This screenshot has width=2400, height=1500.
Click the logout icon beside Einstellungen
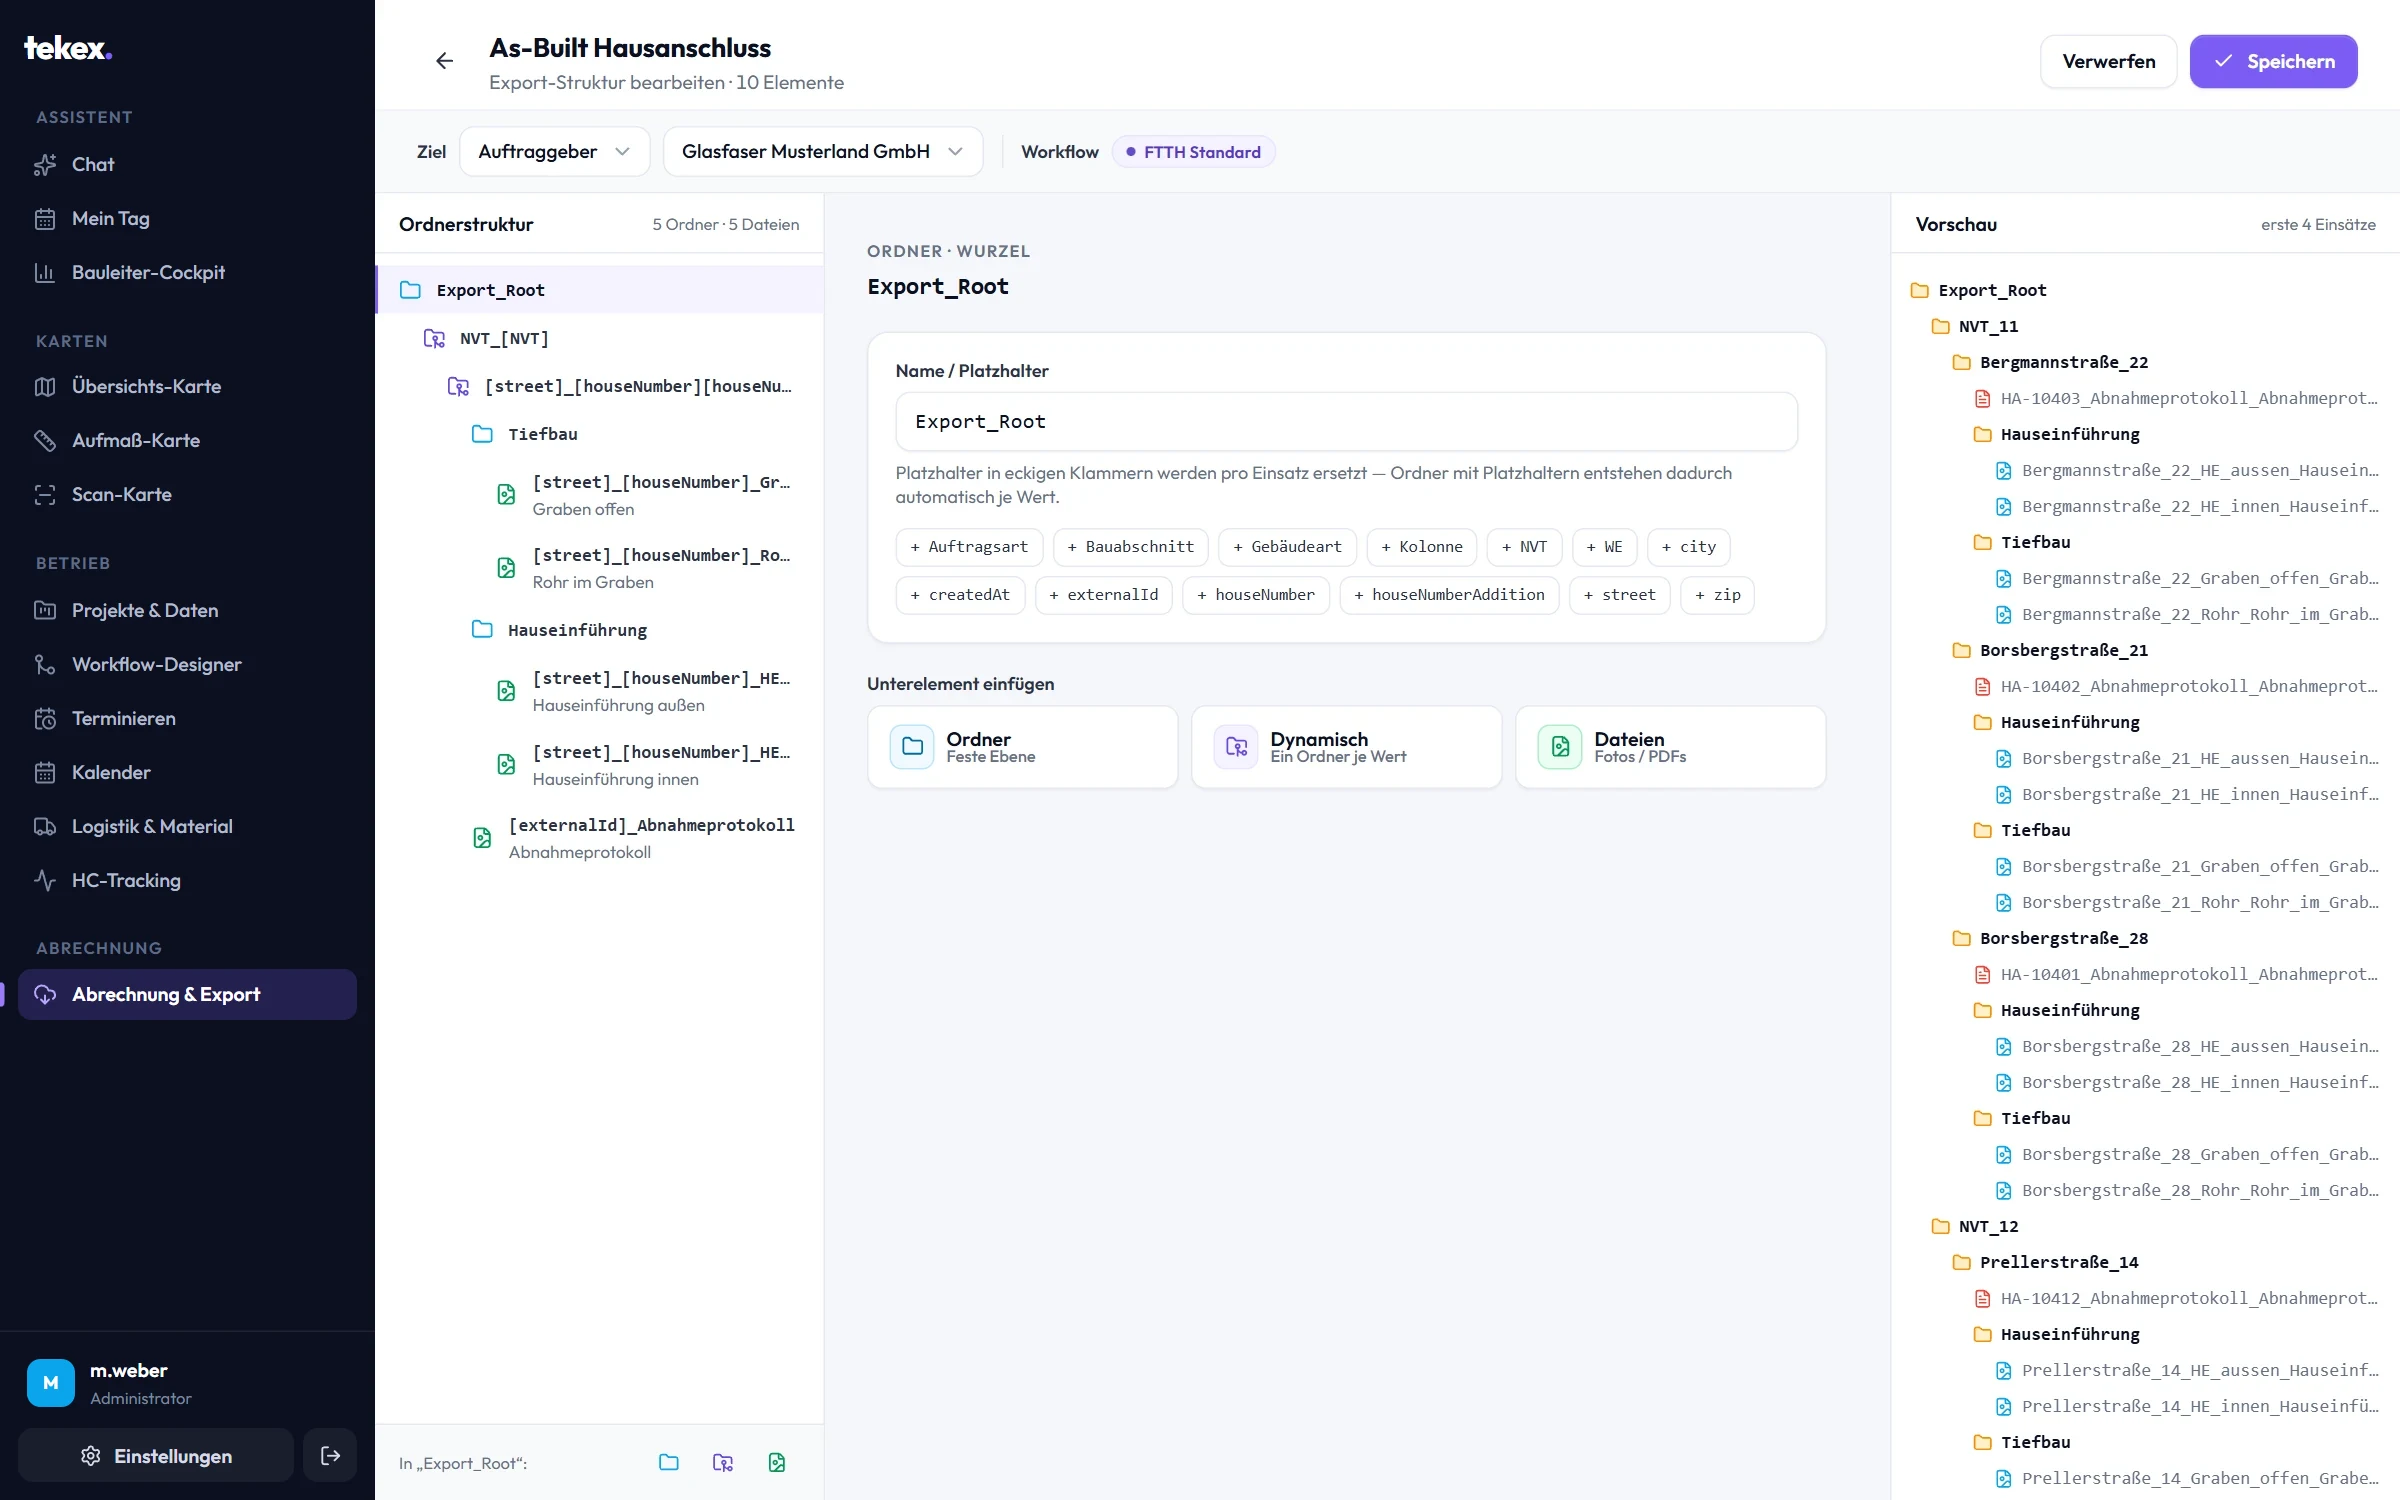(330, 1455)
